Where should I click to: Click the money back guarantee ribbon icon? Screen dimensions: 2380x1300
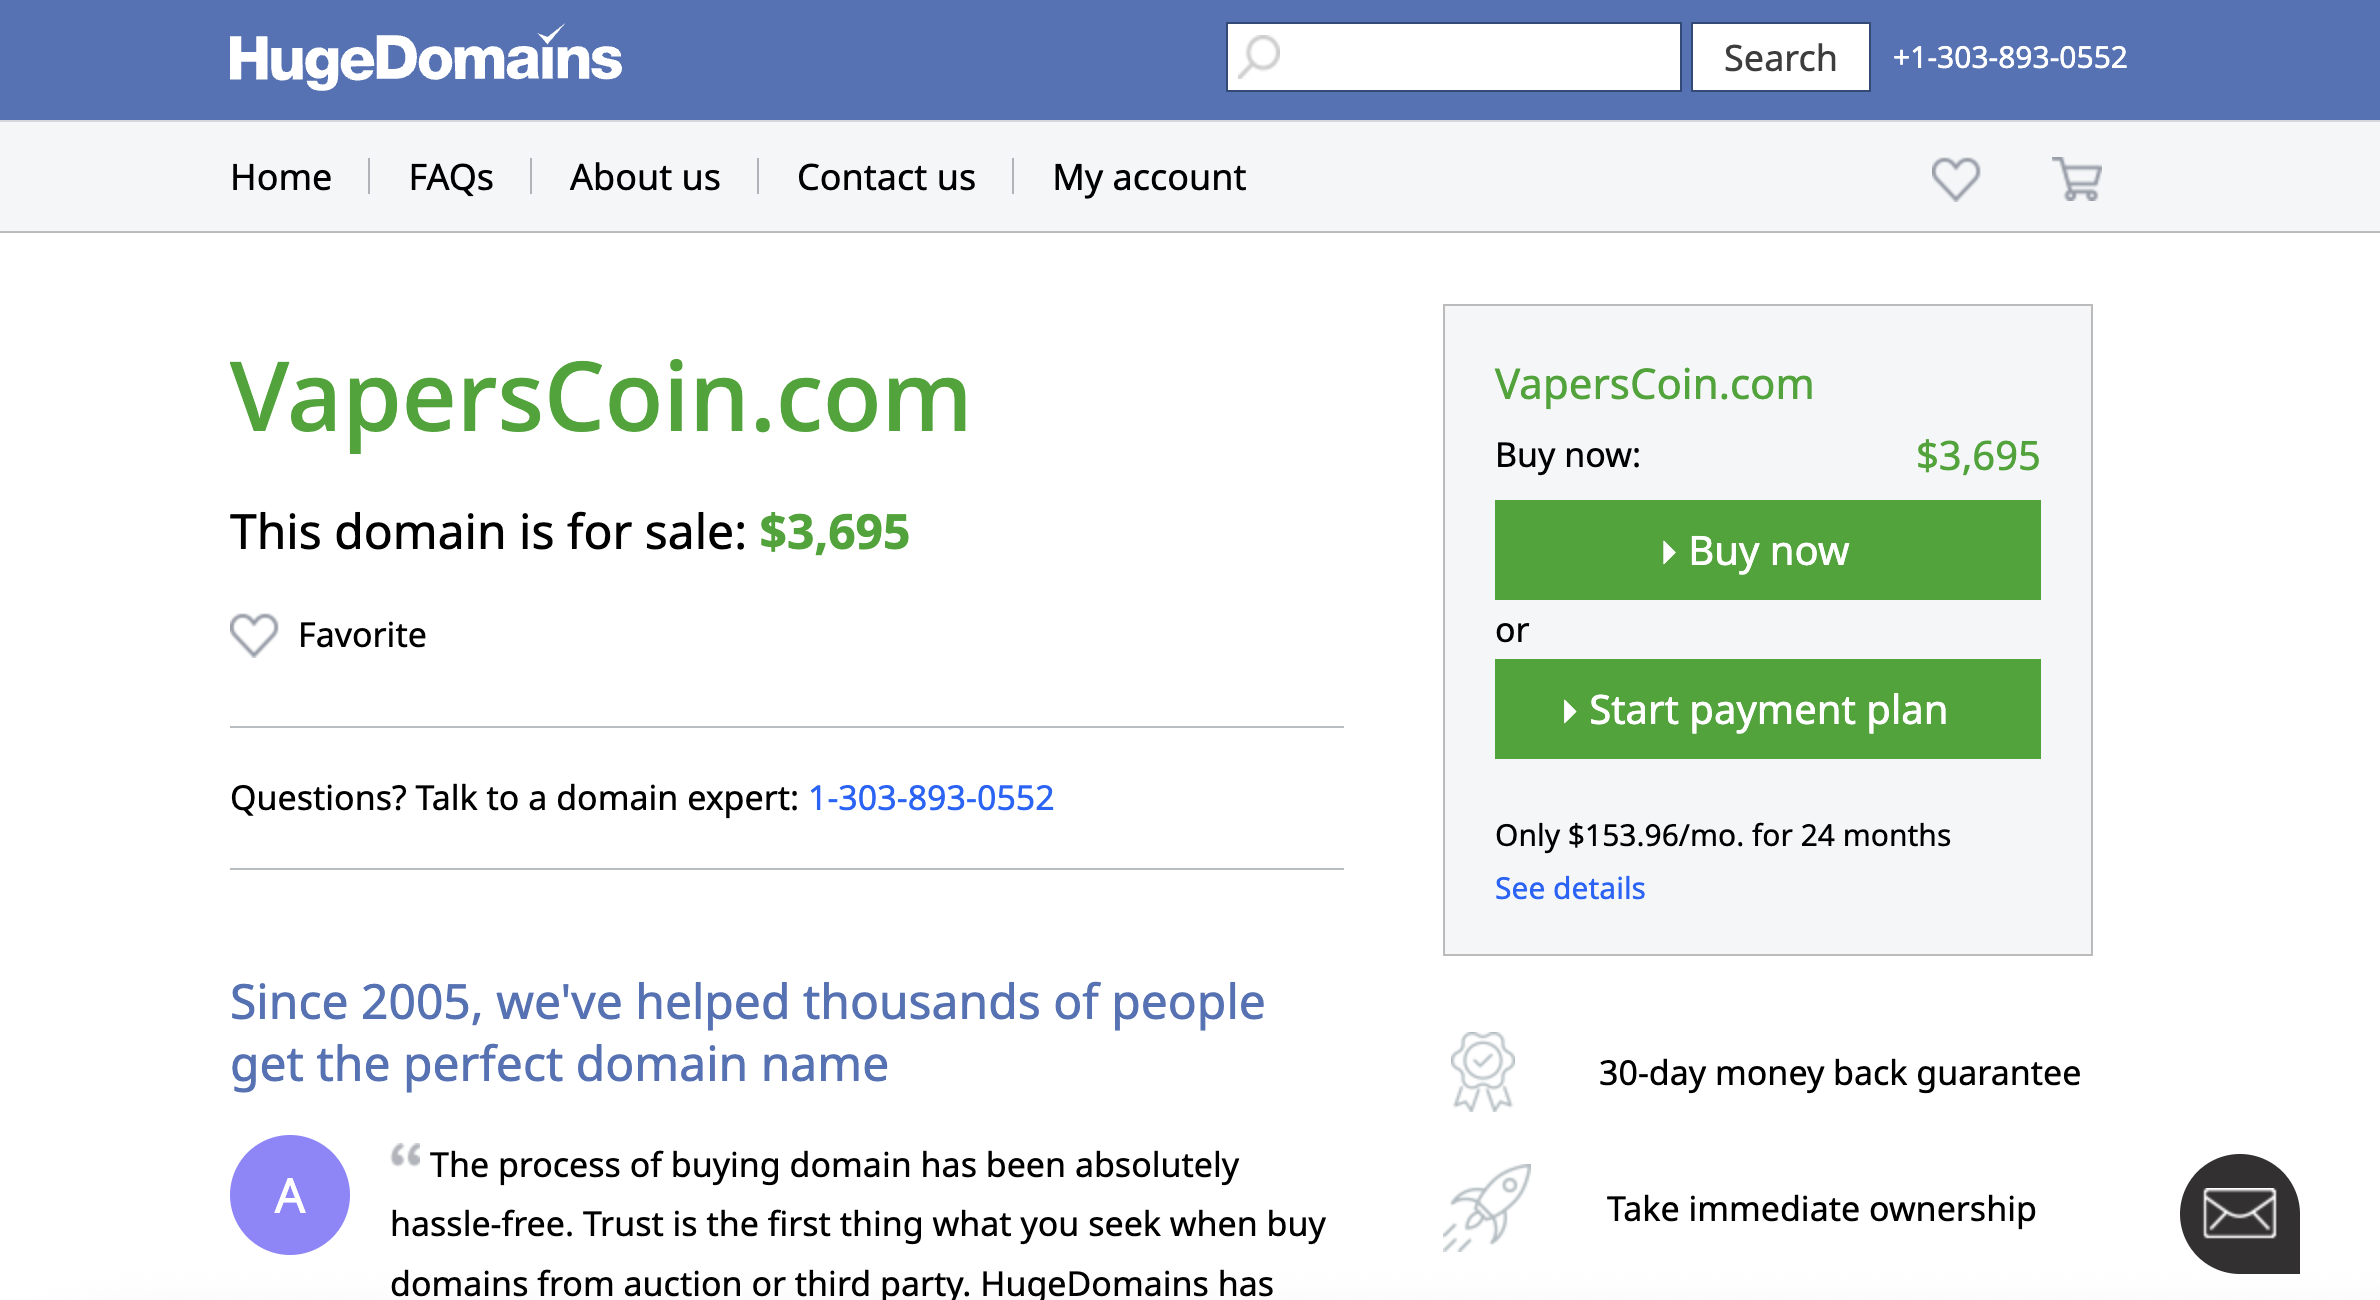tap(1483, 1072)
